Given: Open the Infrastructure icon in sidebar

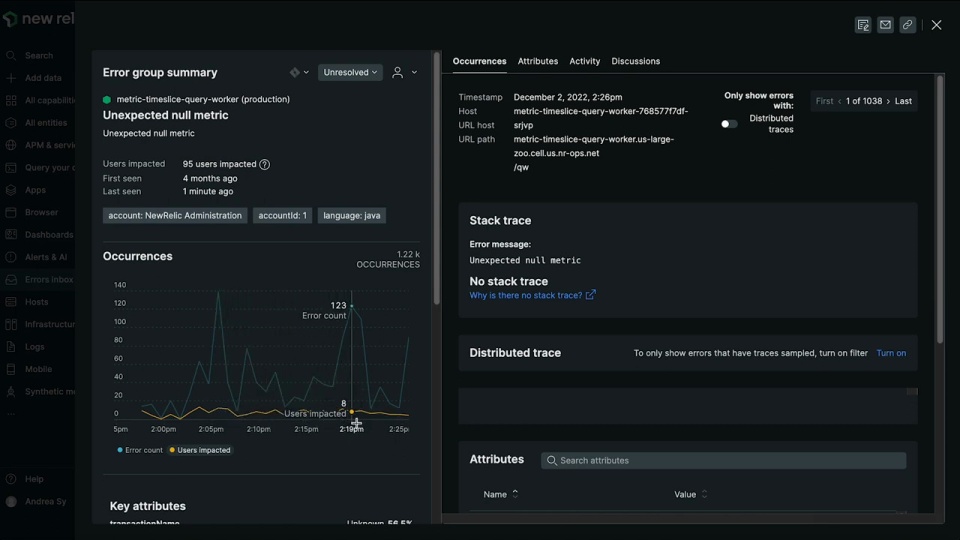Looking at the screenshot, I should pyautogui.click(x=11, y=324).
